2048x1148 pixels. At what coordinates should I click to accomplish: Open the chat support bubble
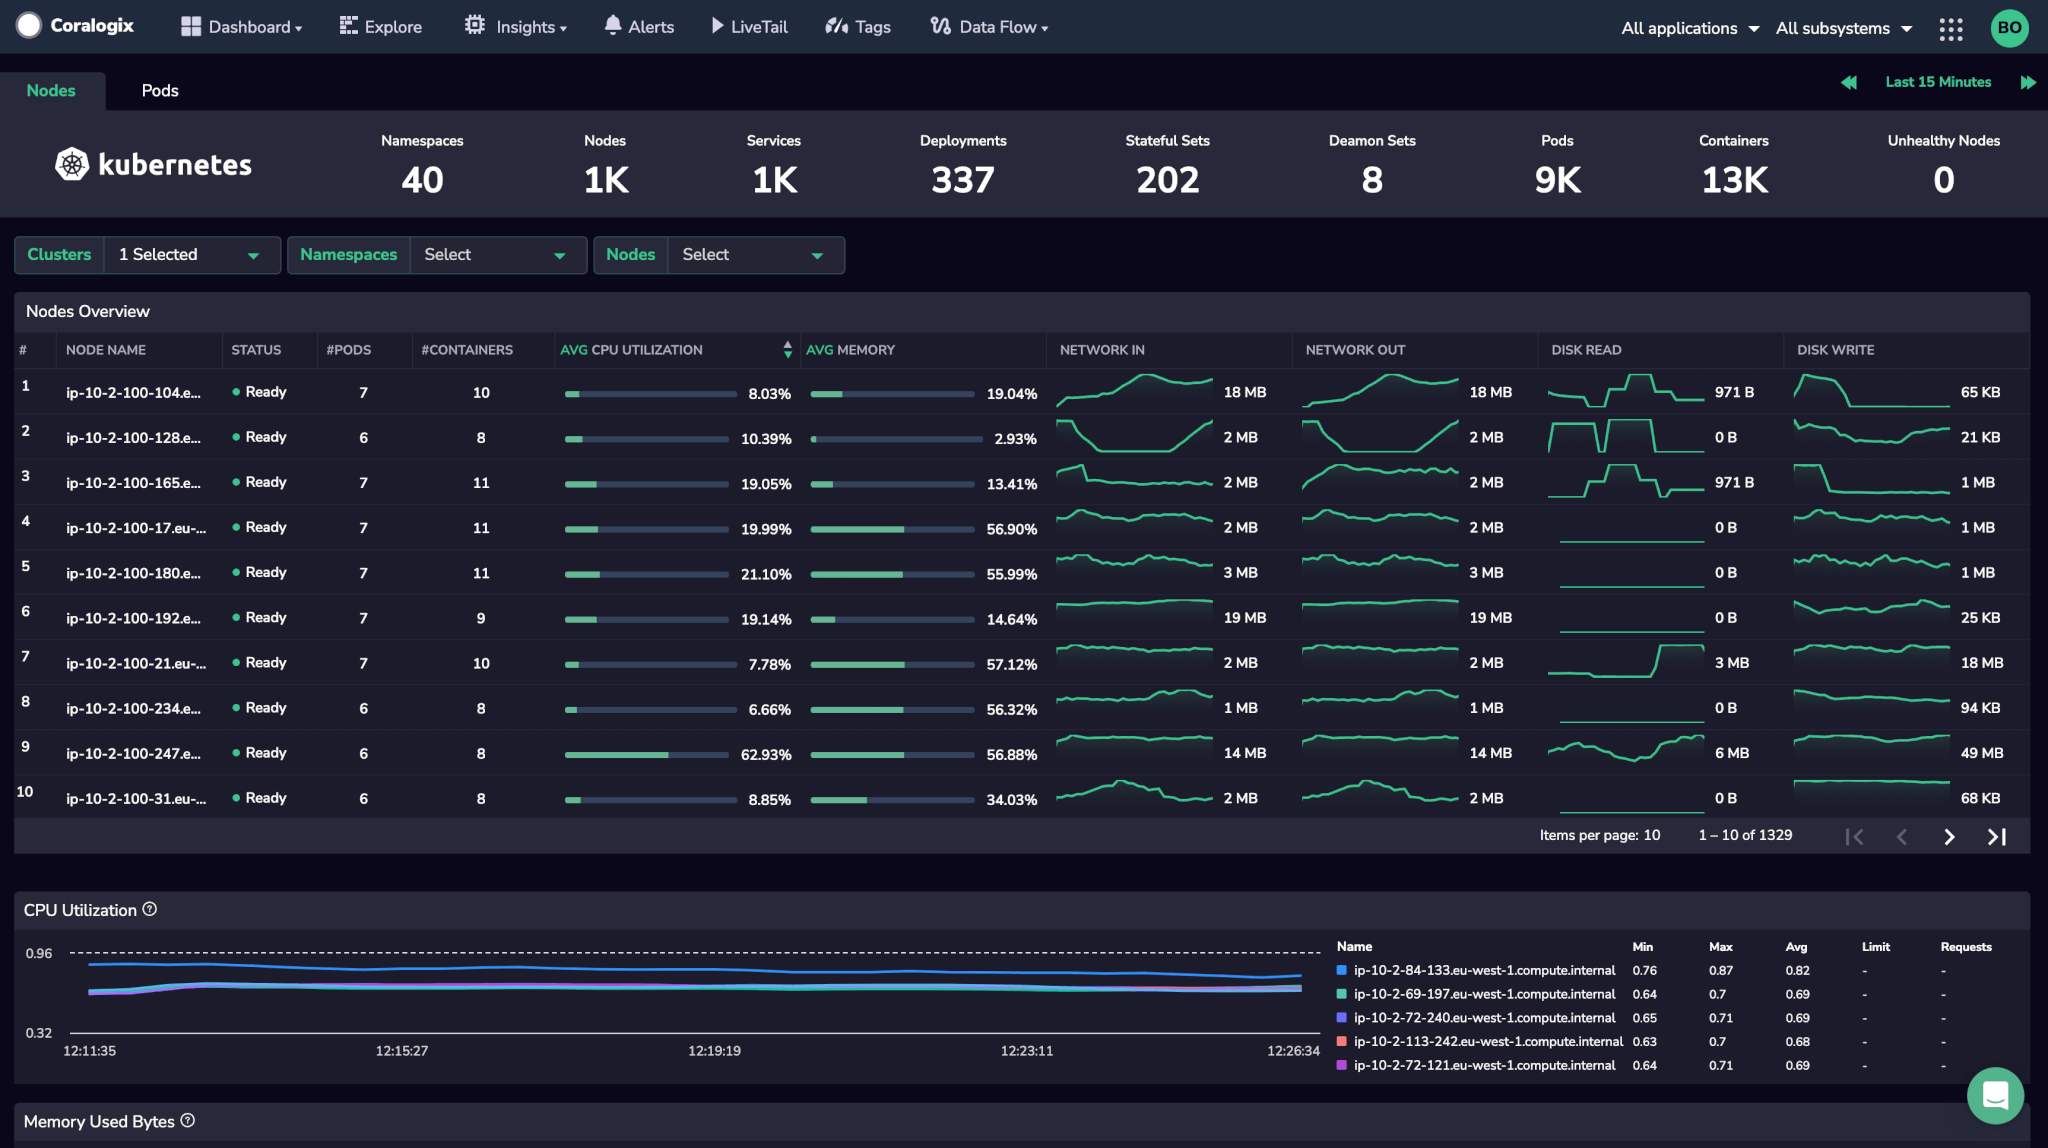1995,1095
